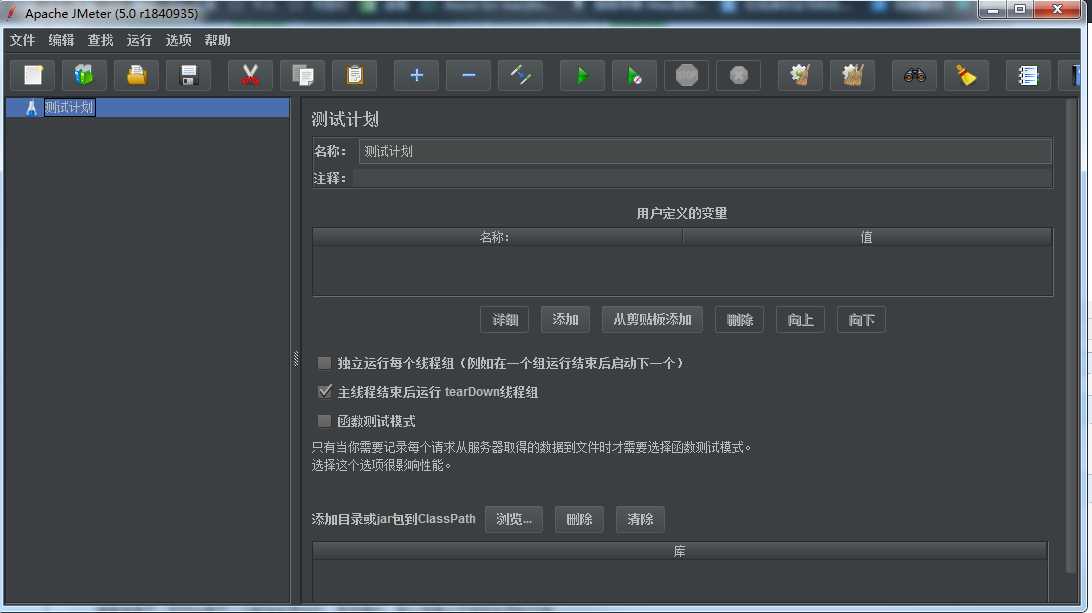Click 浏览... to add a jar to ClassPath

(x=513, y=519)
